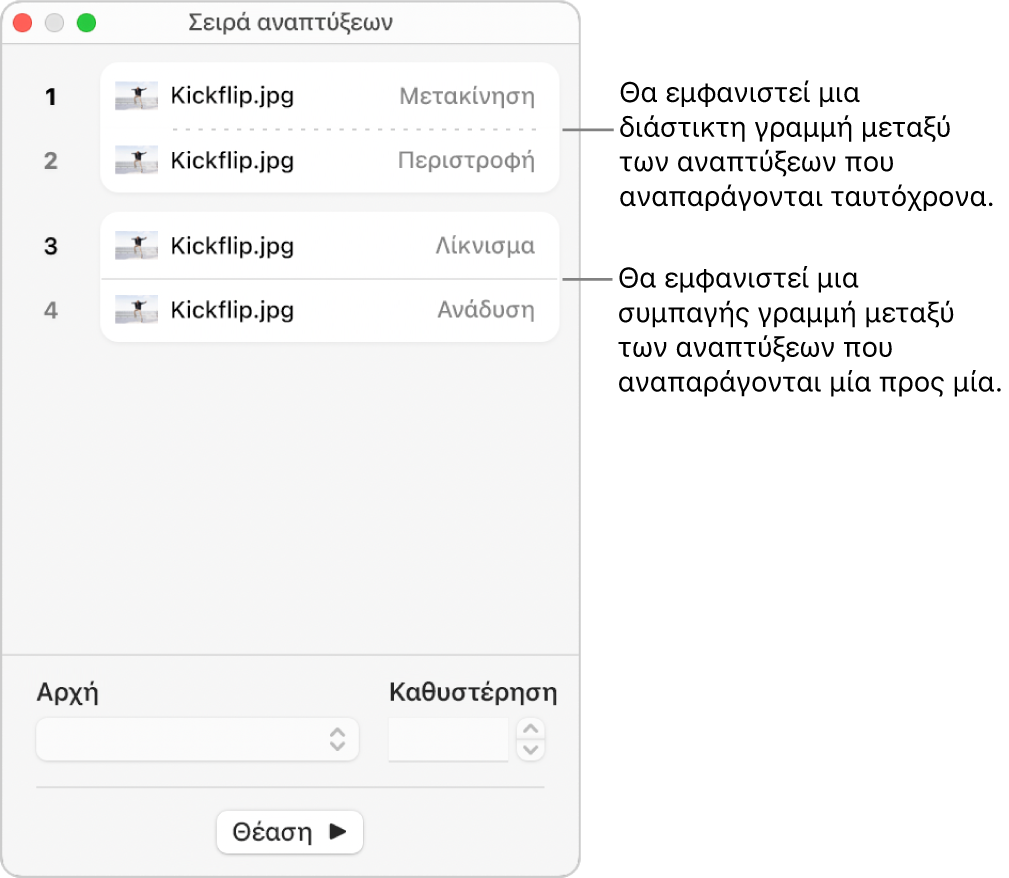The image size is (1009, 878).
Task: Click the Λίκνισμα effect label
Action: [485, 245]
